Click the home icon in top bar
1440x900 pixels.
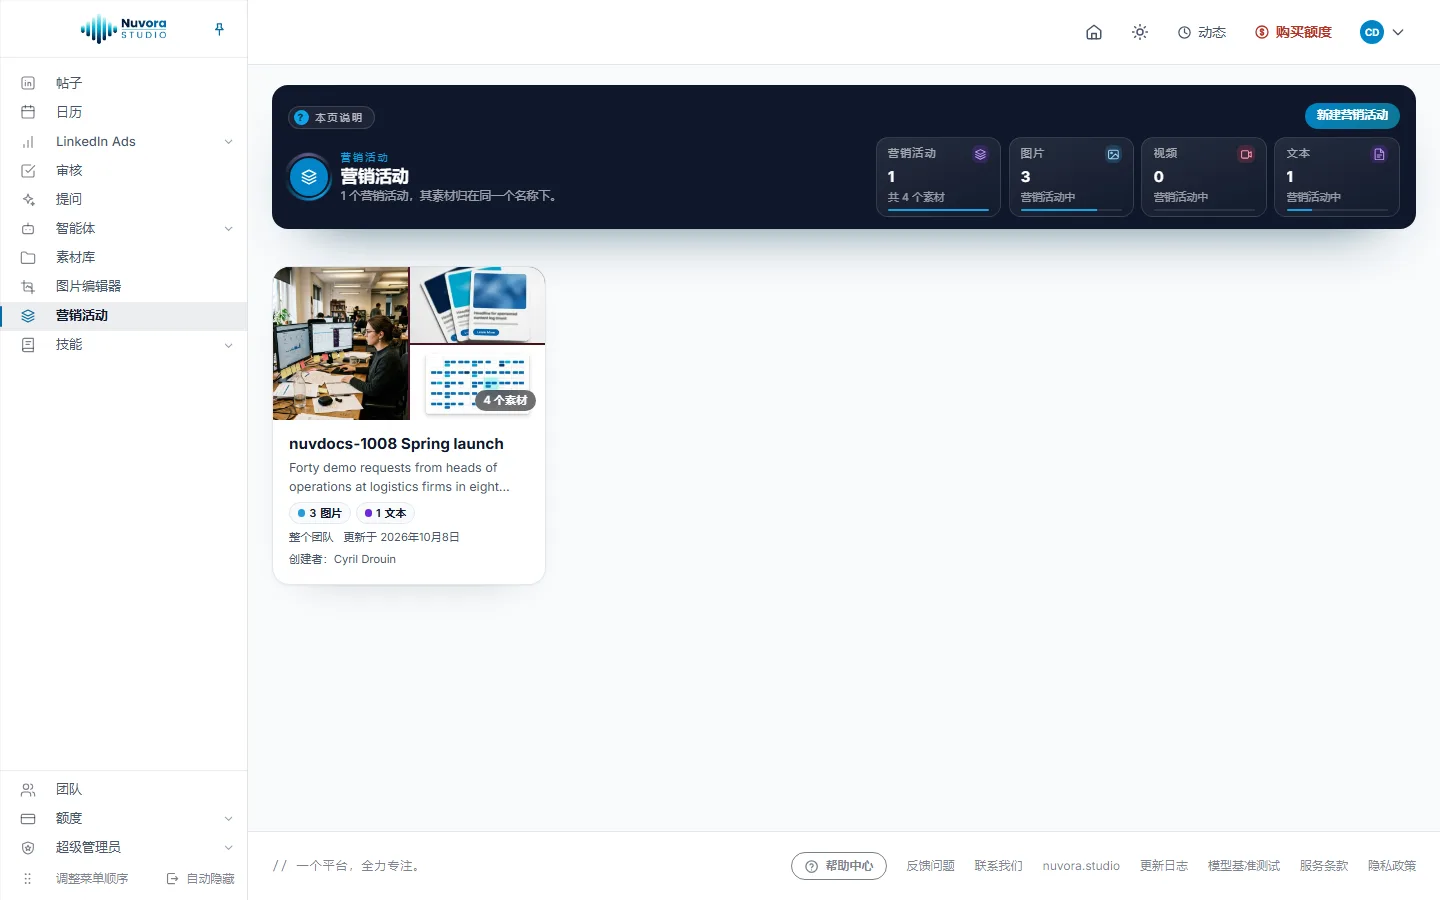pos(1094,32)
